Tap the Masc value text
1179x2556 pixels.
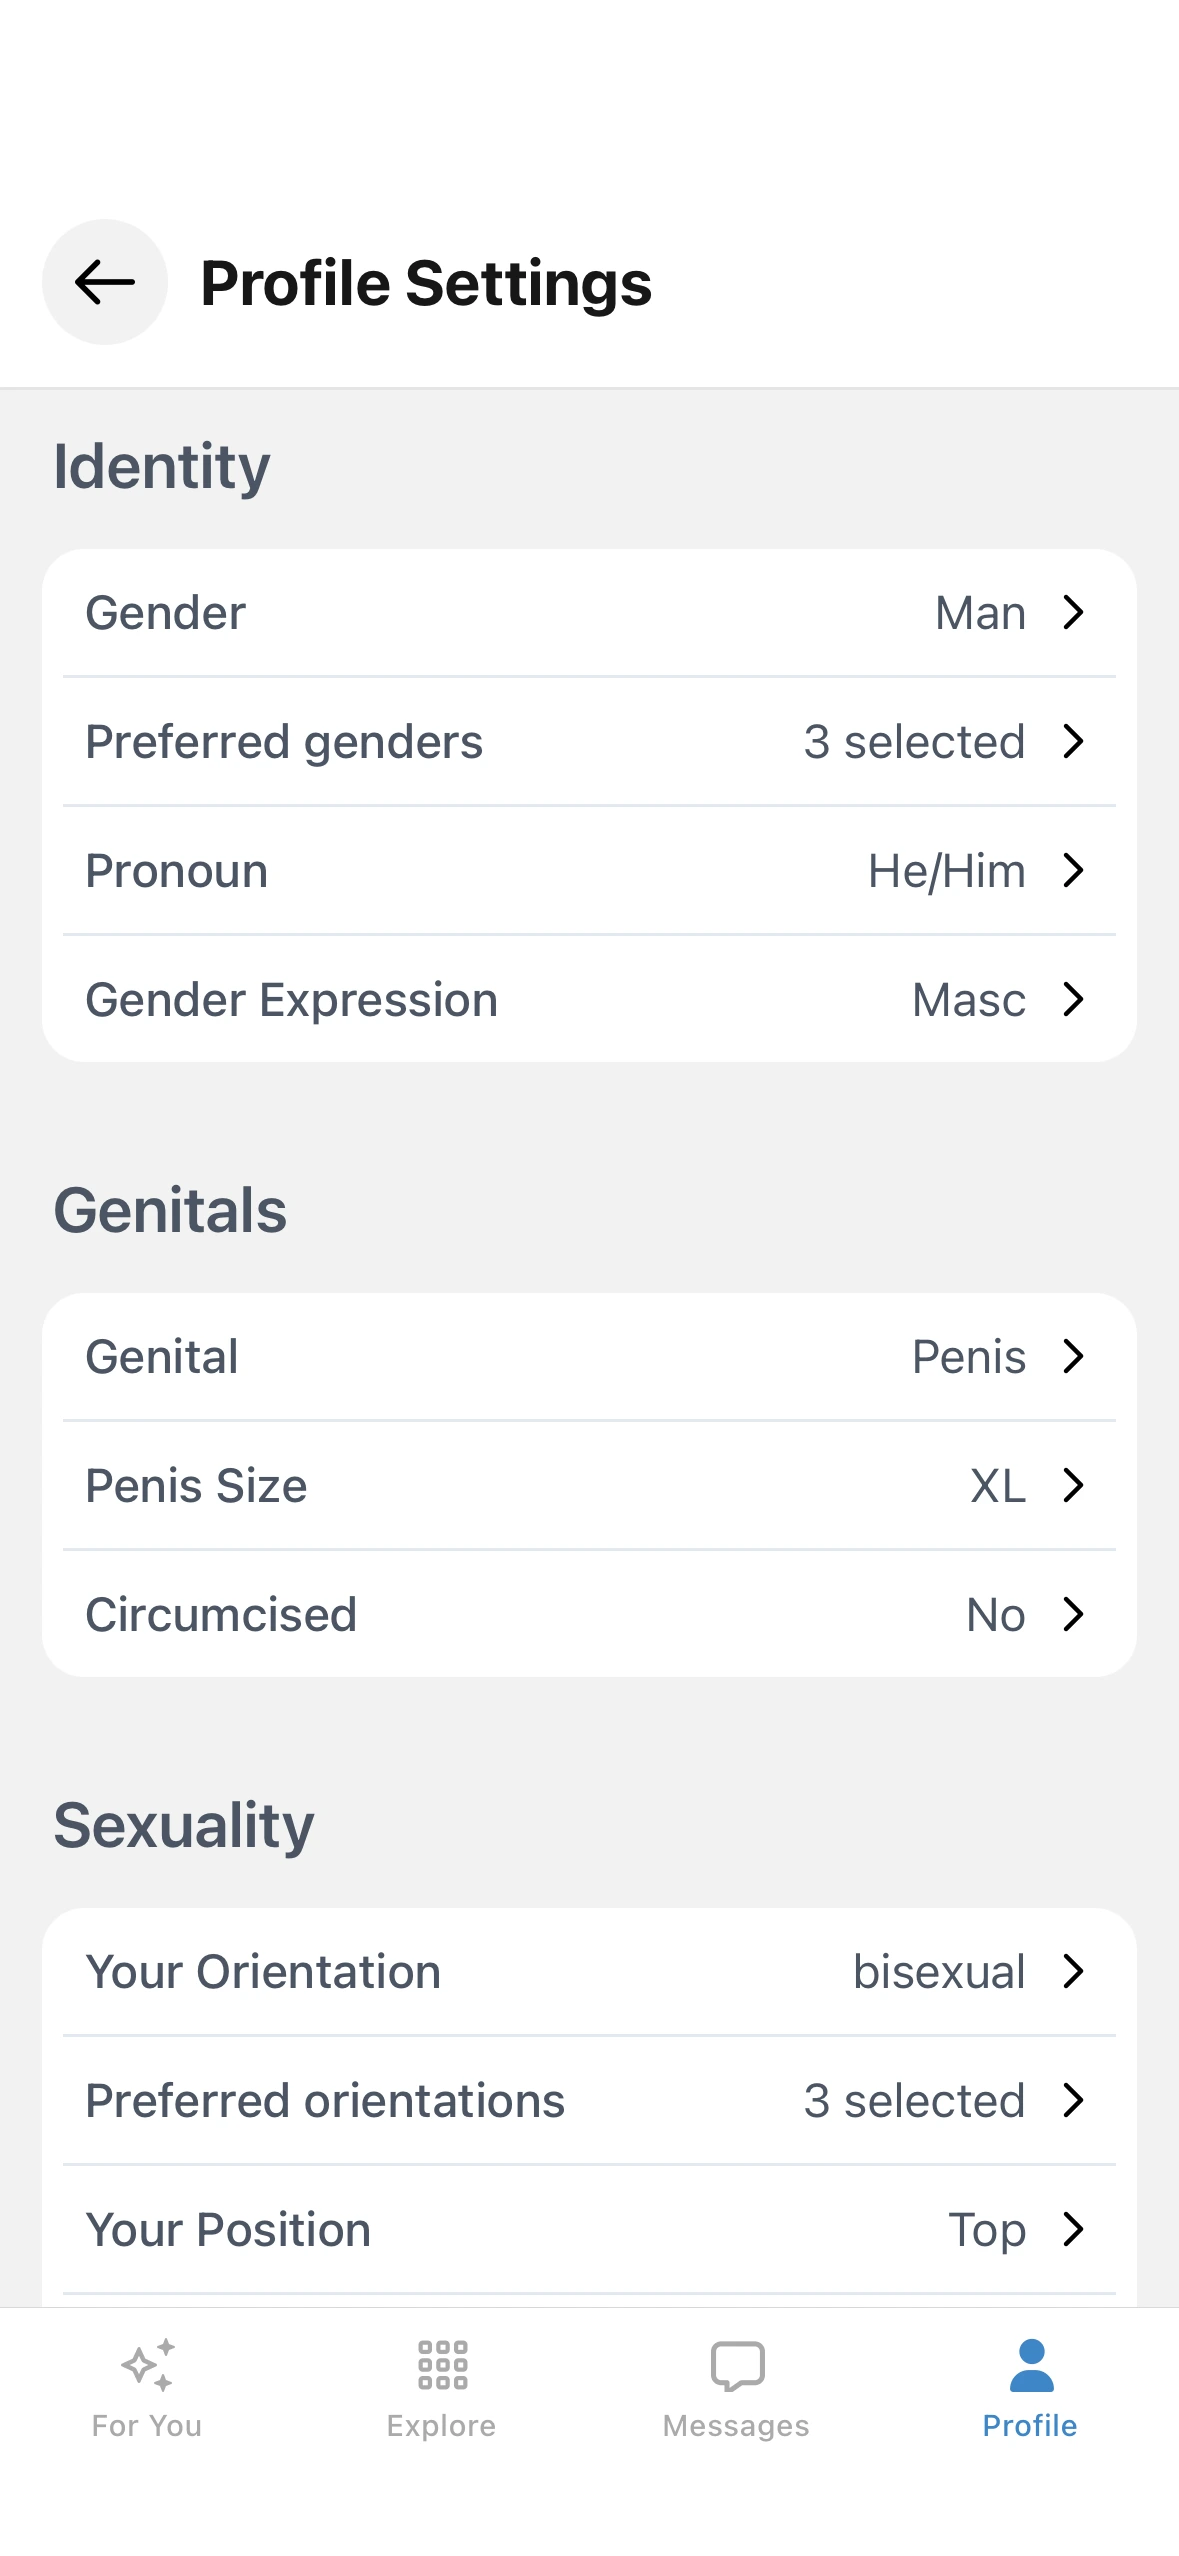point(968,999)
